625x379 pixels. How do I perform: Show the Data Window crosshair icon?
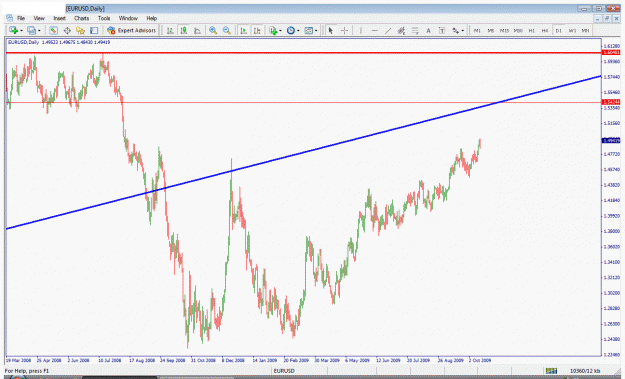pos(67,30)
